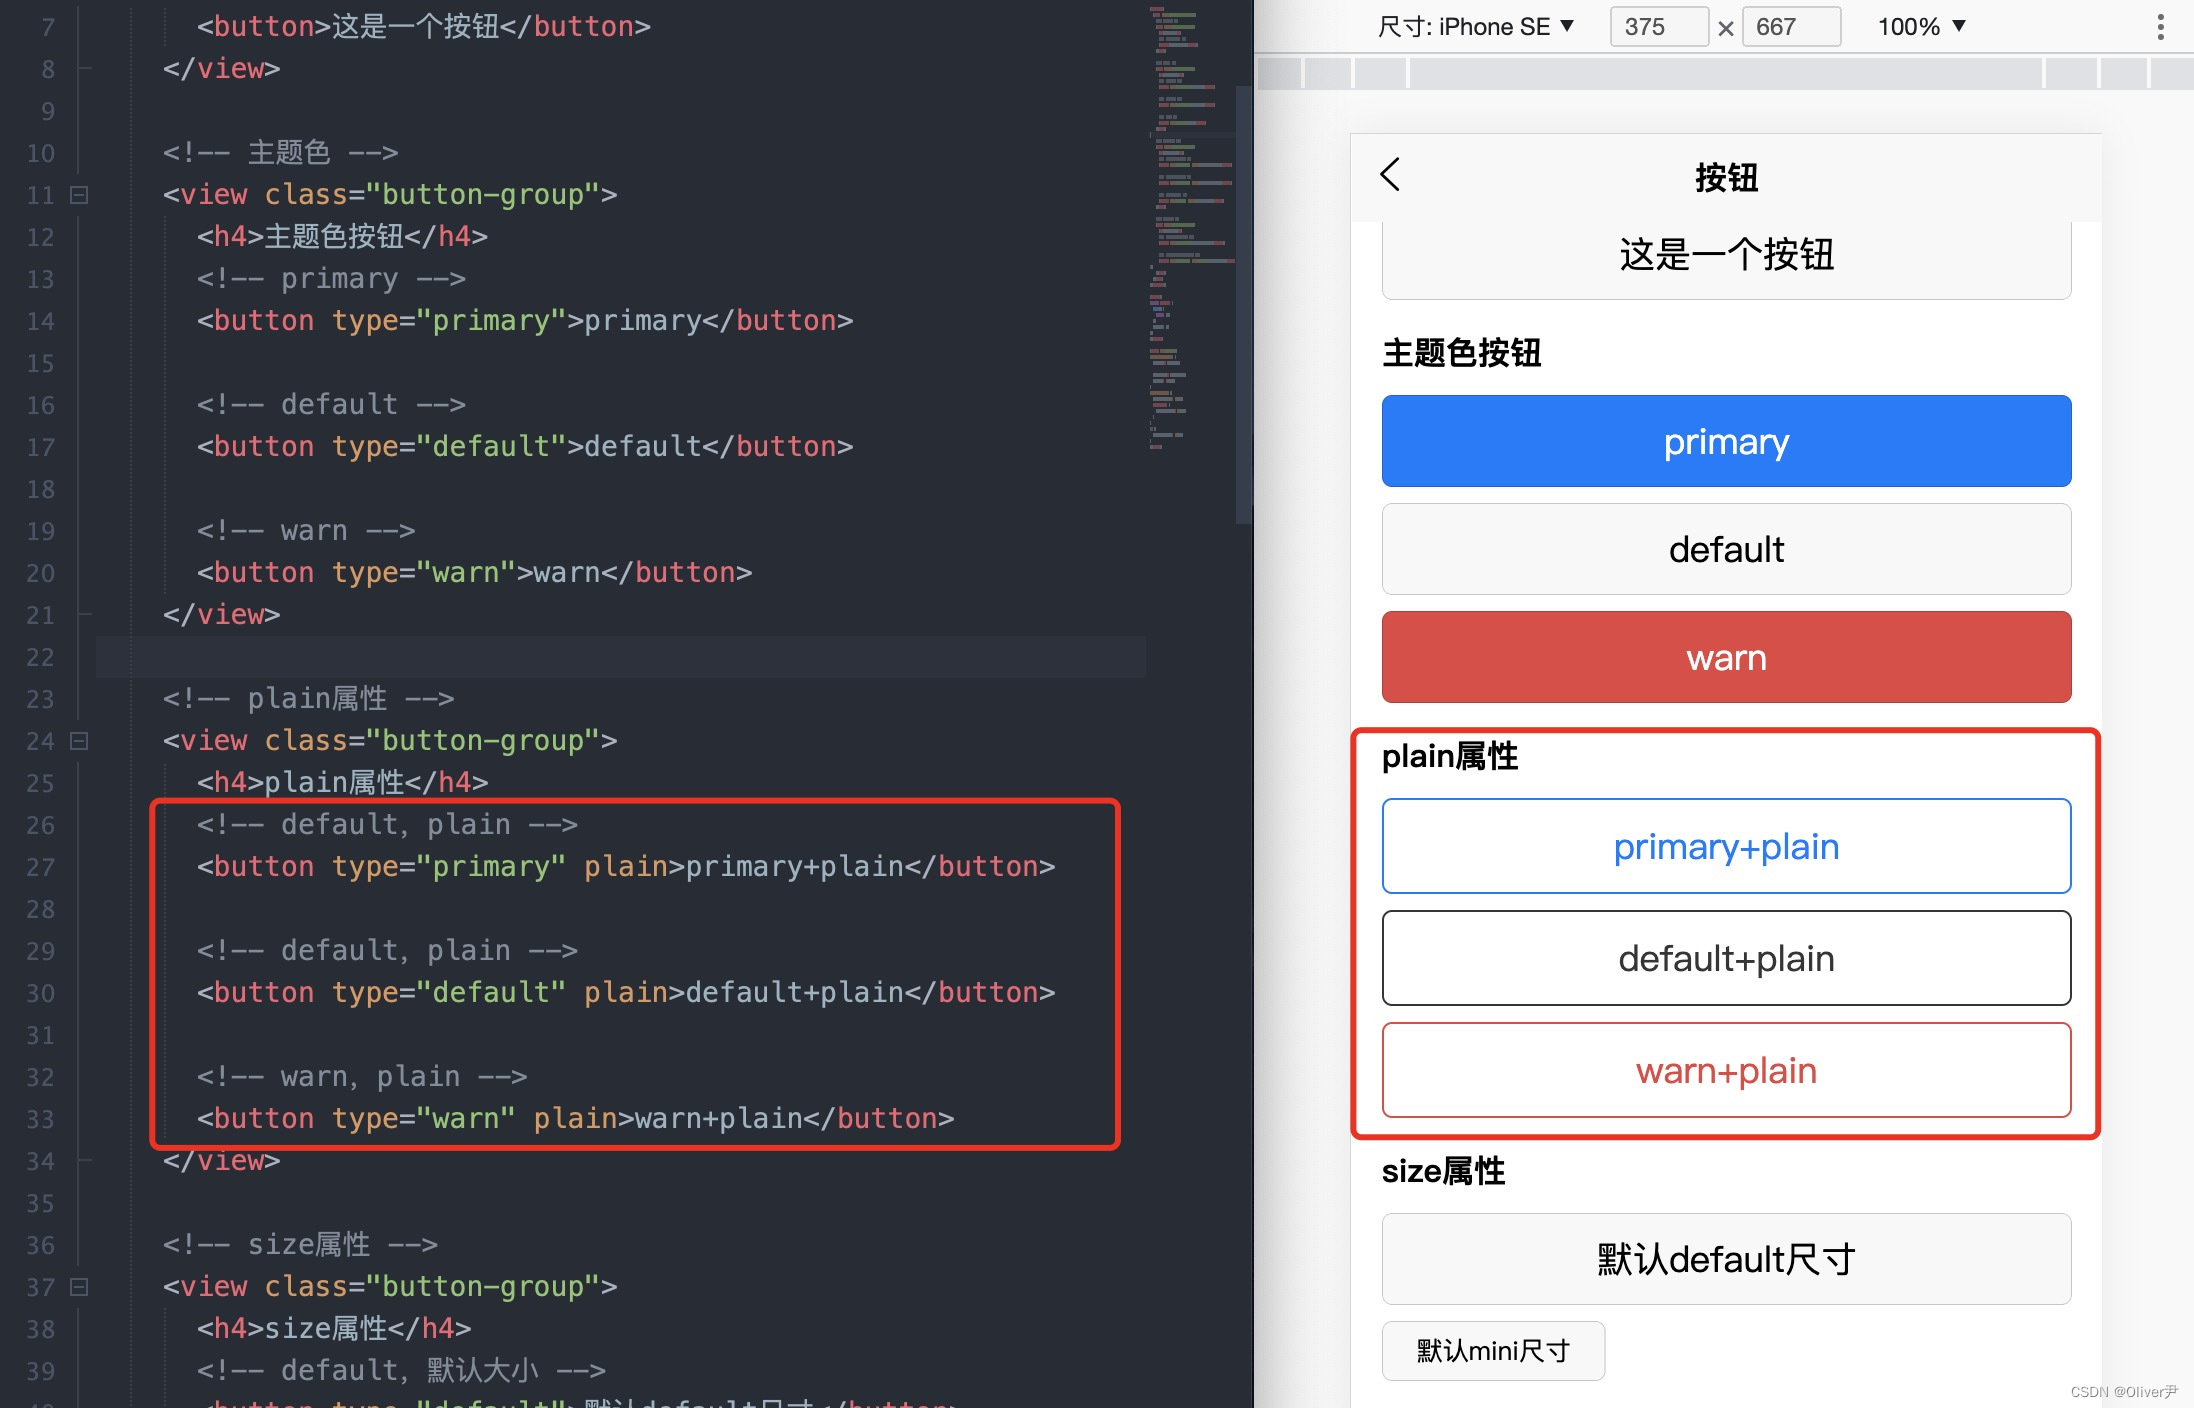Click the plain属性 heading in preview
The width and height of the screenshot is (2194, 1408).
[1449, 756]
